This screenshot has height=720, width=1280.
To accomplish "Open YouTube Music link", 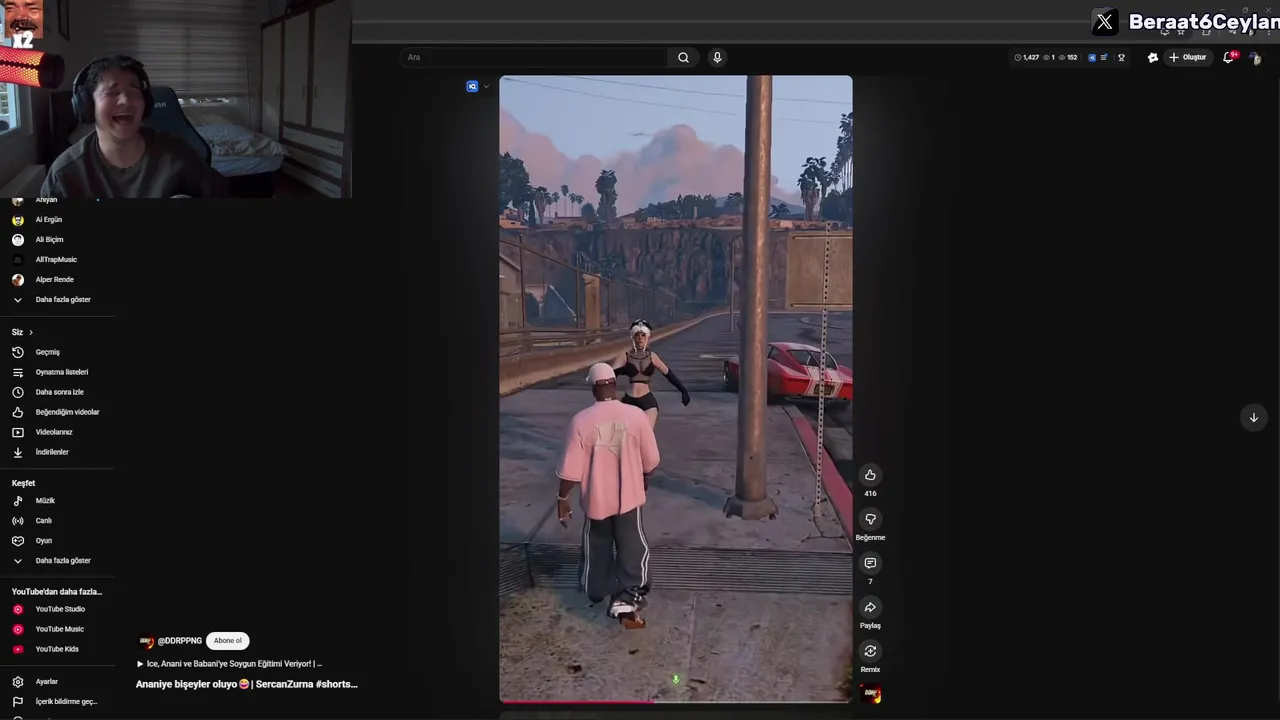I will click(x=58, y=629).
